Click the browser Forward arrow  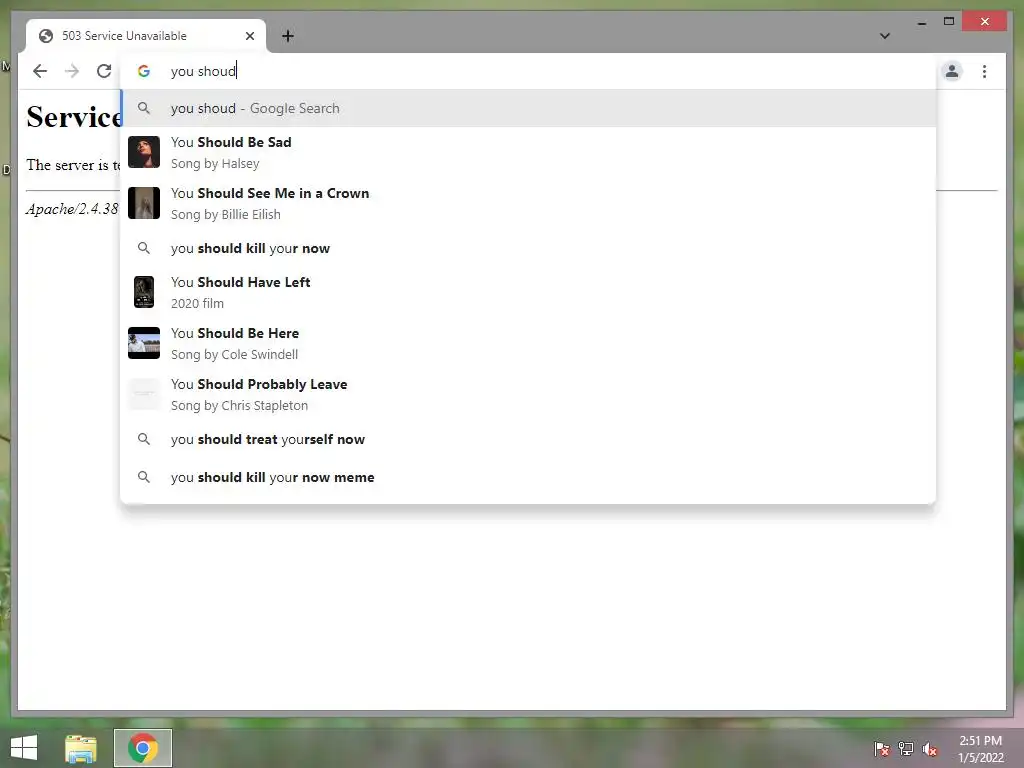(72, 71)
